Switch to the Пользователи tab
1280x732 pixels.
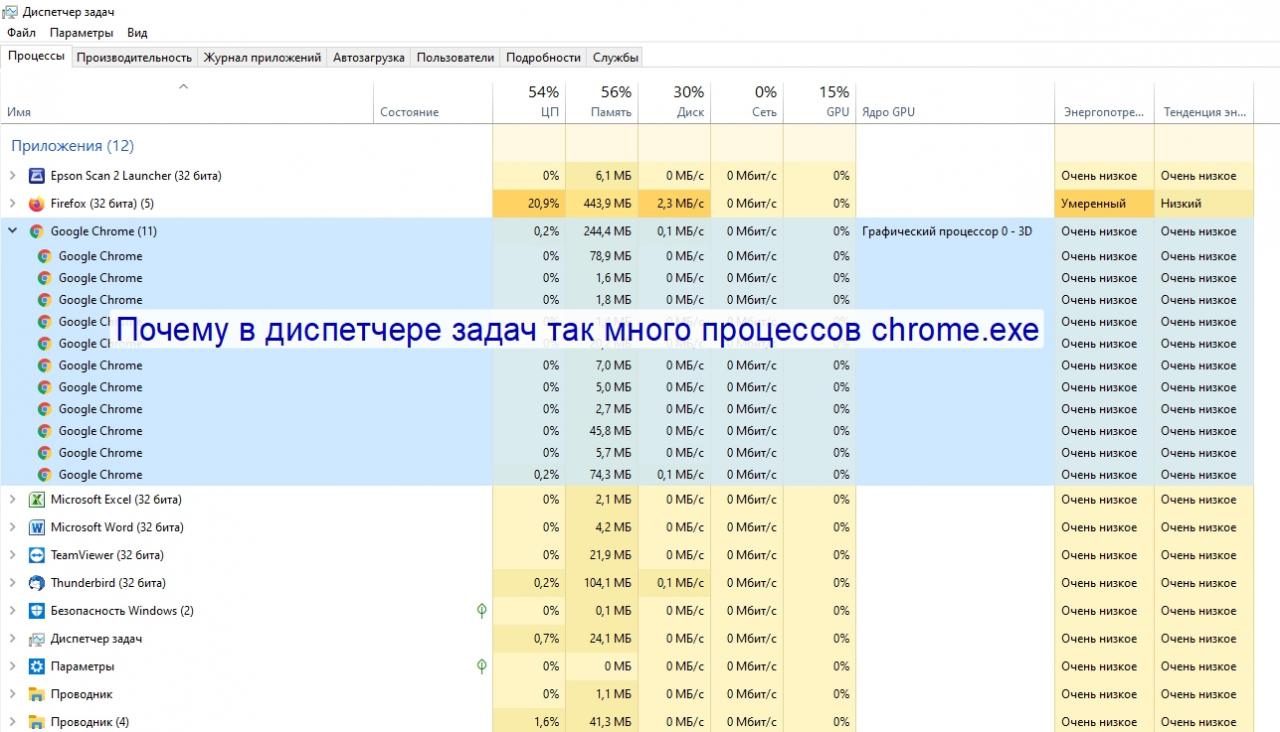point(455,58)
